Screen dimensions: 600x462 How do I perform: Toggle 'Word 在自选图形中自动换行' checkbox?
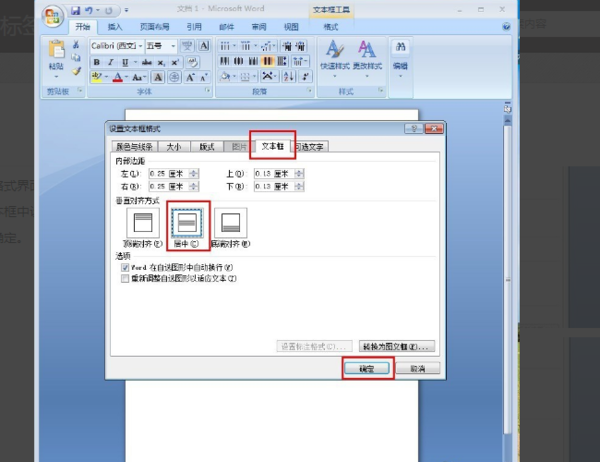tap(125, 268)
